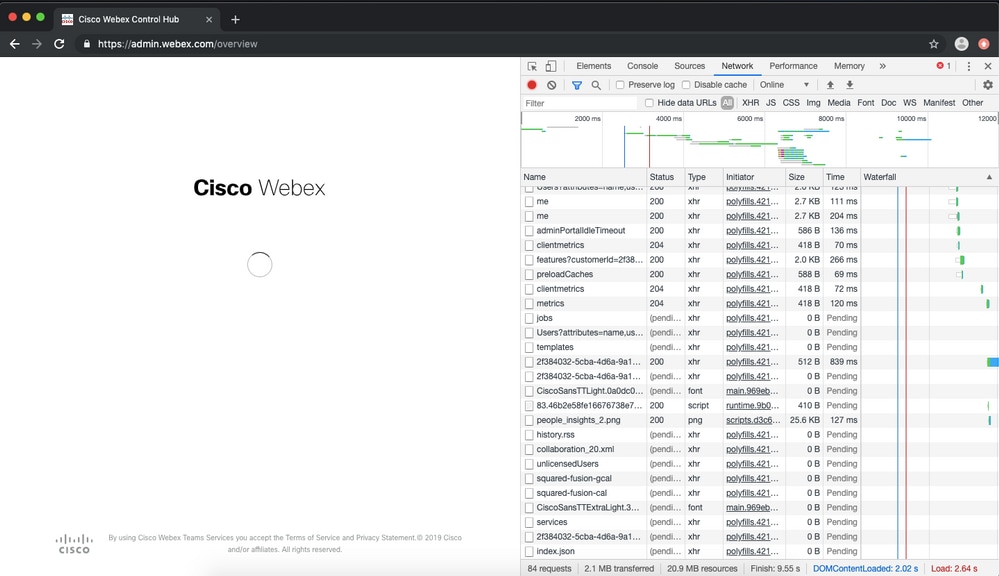Select checkbox for preloadCaches row

pyautogui.click(x=529, y=275)
